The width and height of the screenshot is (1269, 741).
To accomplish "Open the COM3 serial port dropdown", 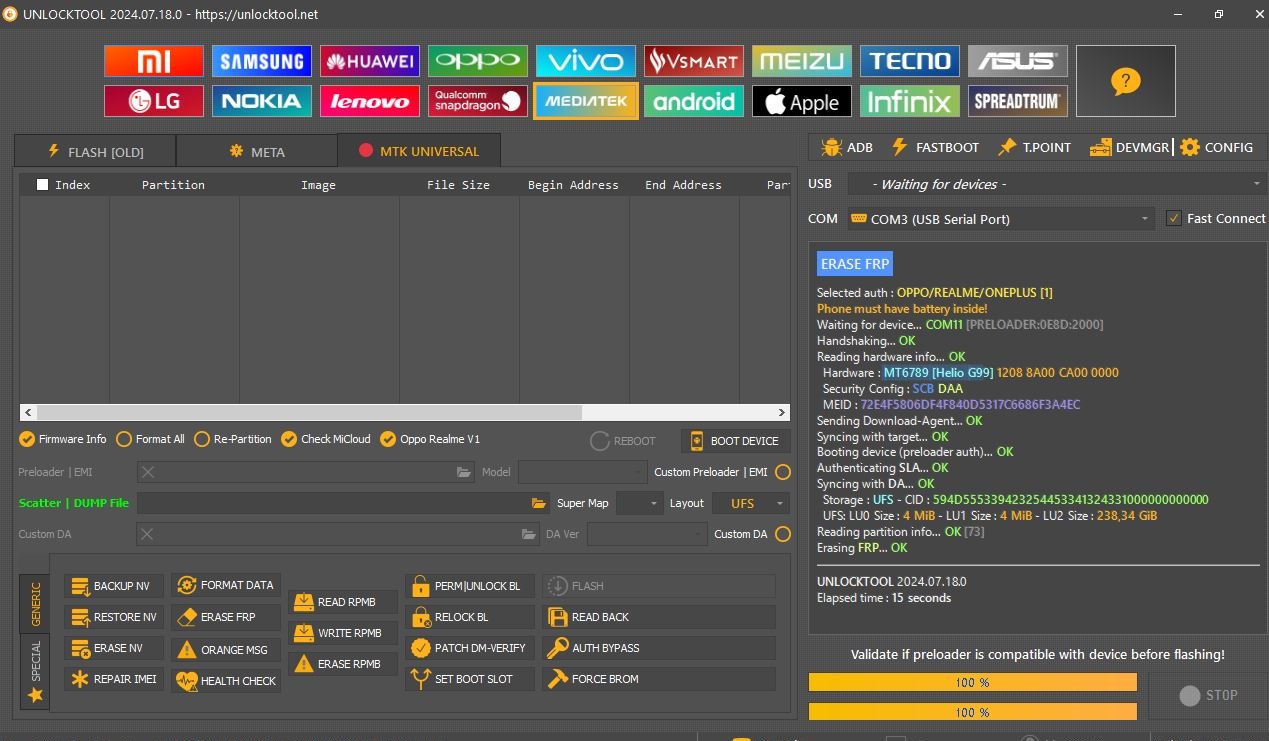I will pos(1000,218).
